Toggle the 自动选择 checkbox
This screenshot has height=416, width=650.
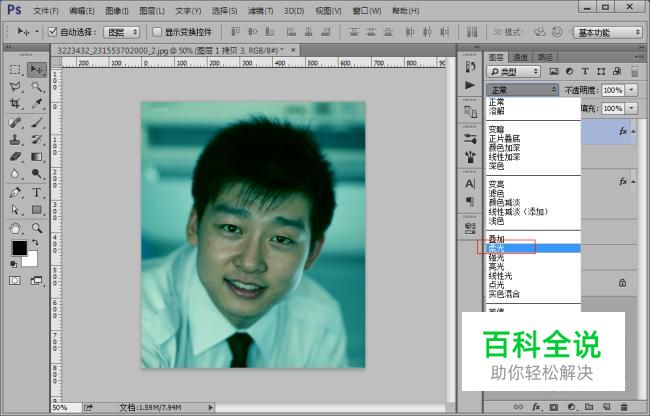pos(53,31)
